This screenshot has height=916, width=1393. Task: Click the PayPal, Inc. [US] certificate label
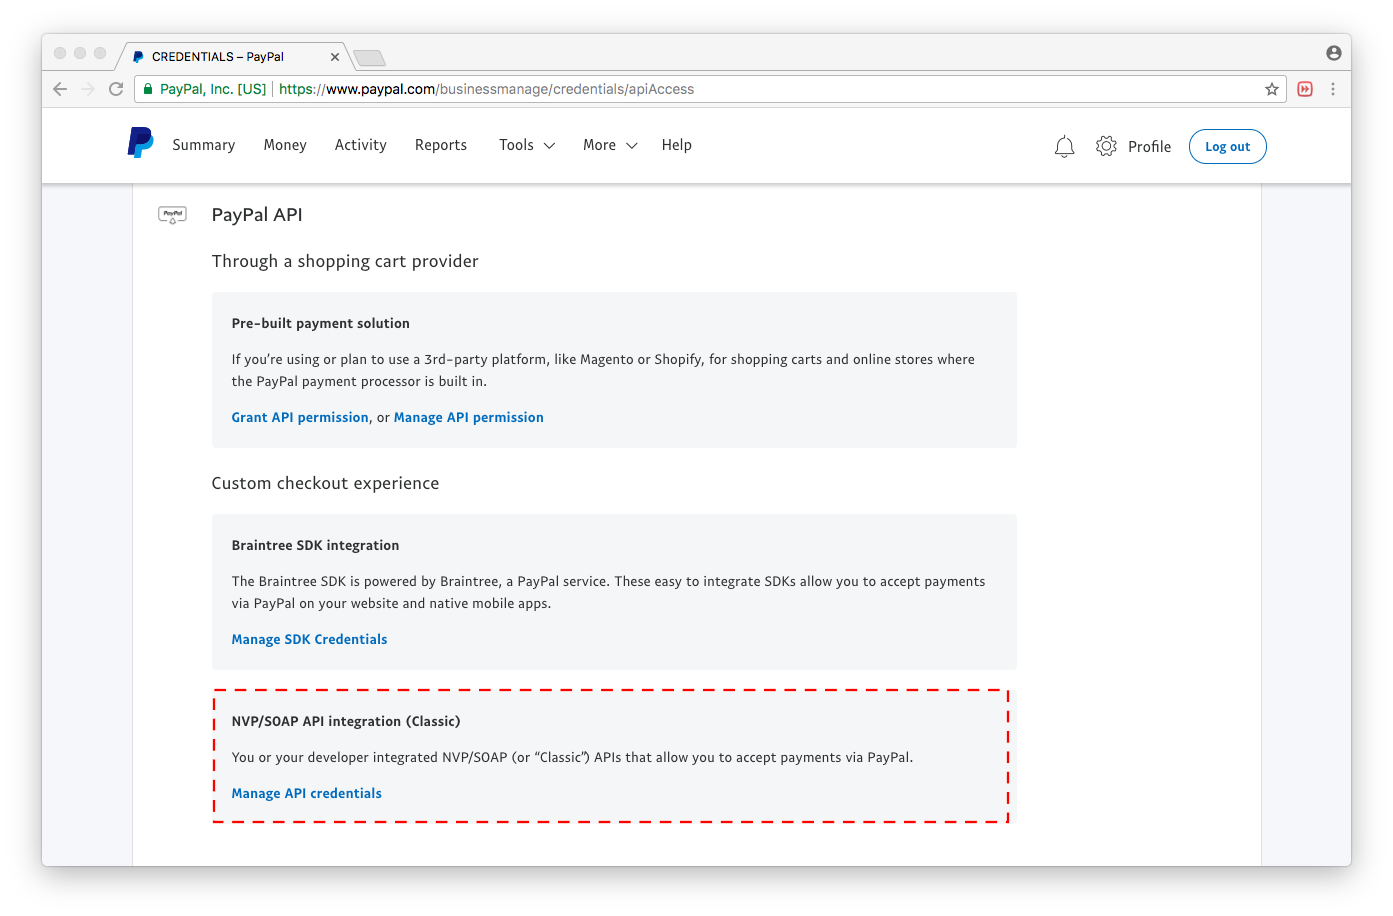tap(213, 89)
